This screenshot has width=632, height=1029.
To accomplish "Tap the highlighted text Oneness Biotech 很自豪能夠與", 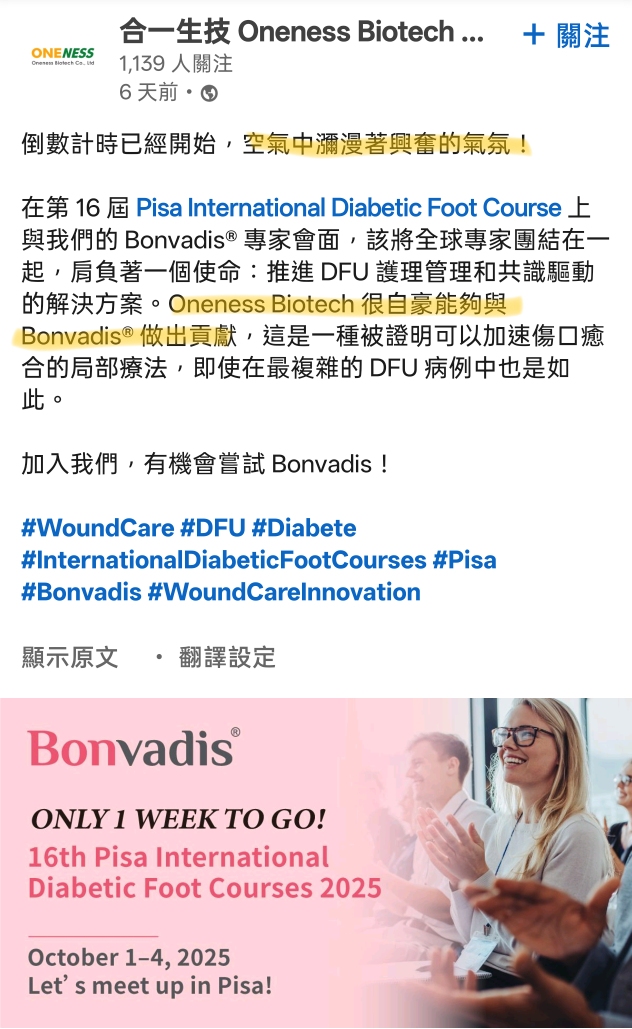I will click(337, 304).
